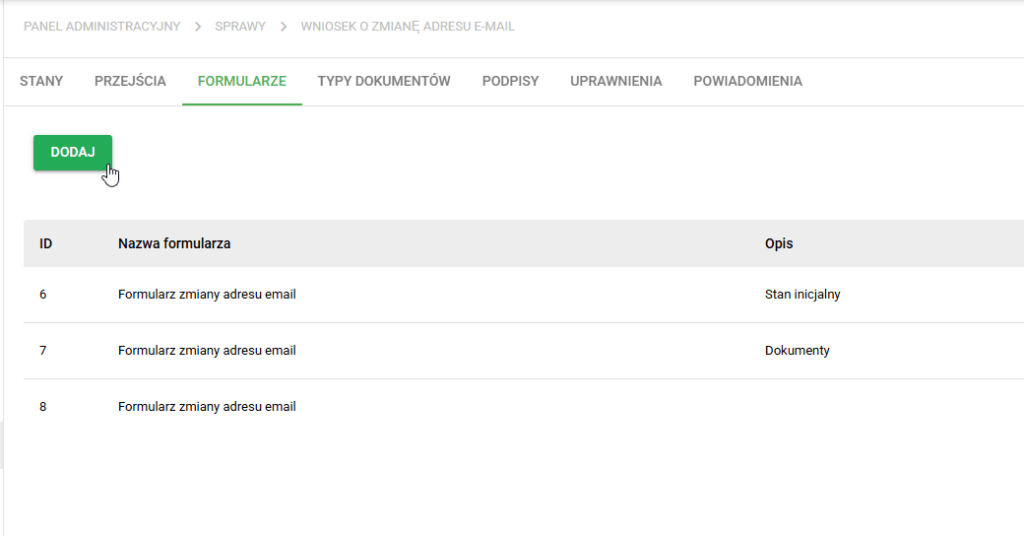Image resolution: width=1024 pixels, height=536 pixels.
Task: Open the form name in row ID 7
Action: click(x=207, y=351)
